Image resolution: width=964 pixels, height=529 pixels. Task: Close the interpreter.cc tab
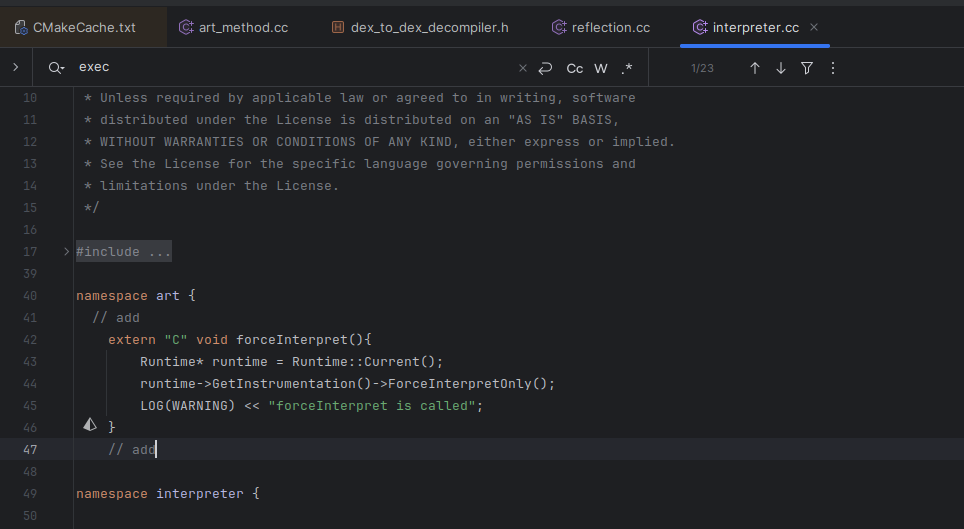(814, 27)
